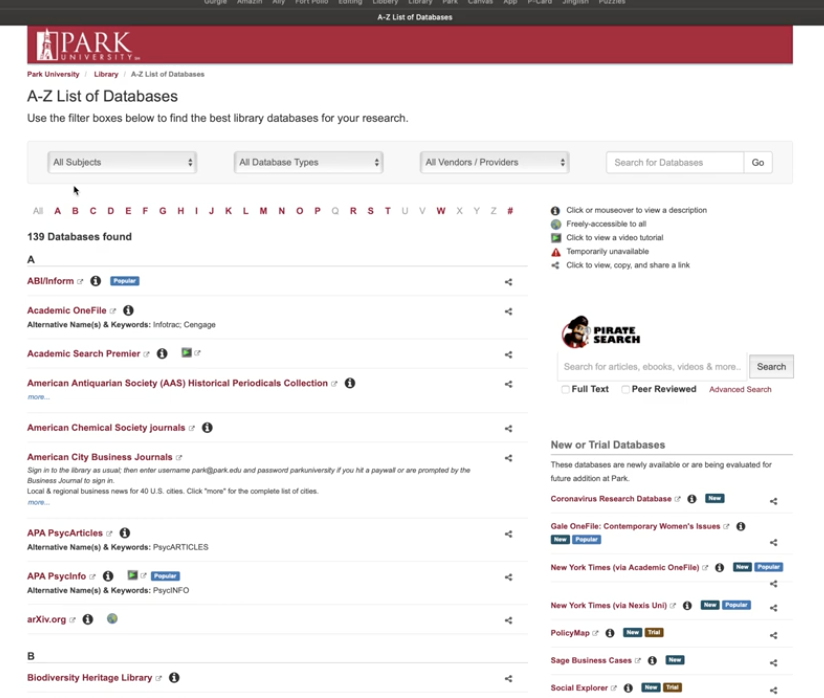Viewport: 824px width, 698px height.
Task: Go to Park University breadcrumb link
Action: (x=53, y=74)
